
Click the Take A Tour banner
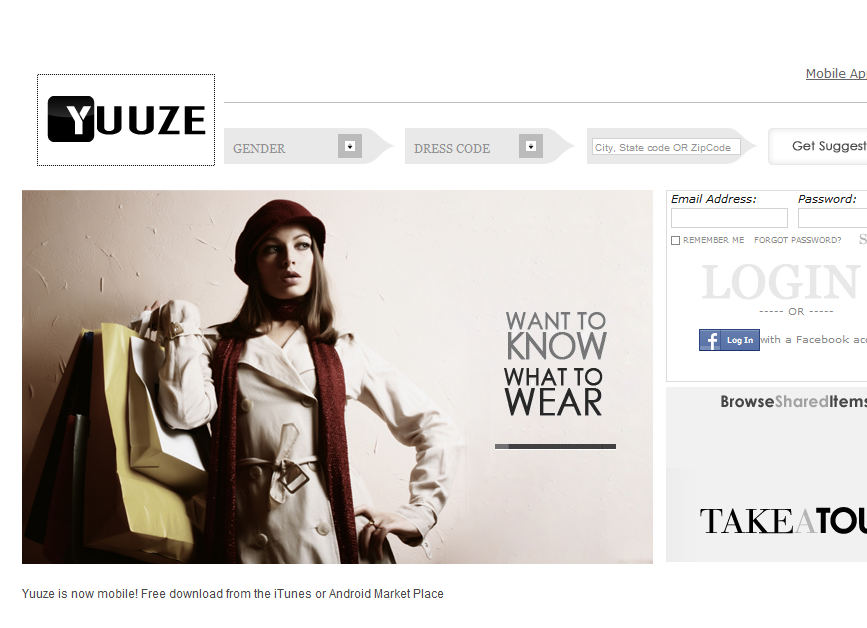click(x=783, y=521)
